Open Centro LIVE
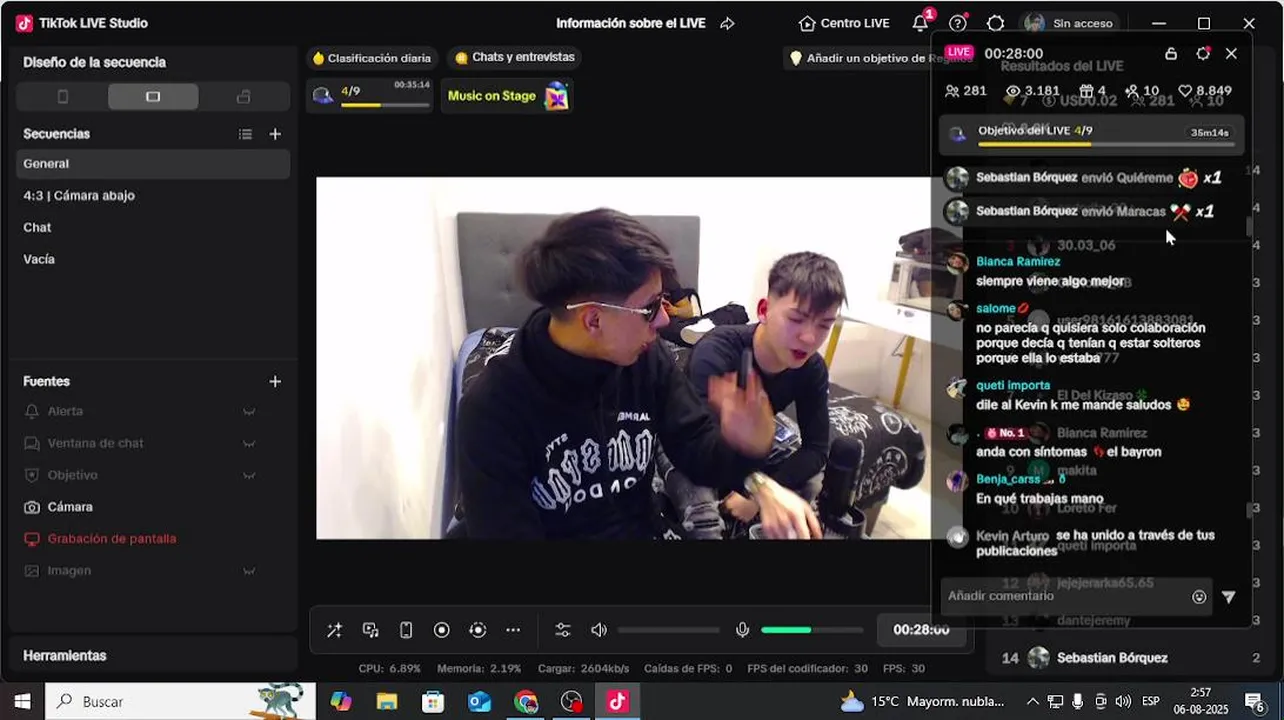1284x720 pixels. [844, 23]
